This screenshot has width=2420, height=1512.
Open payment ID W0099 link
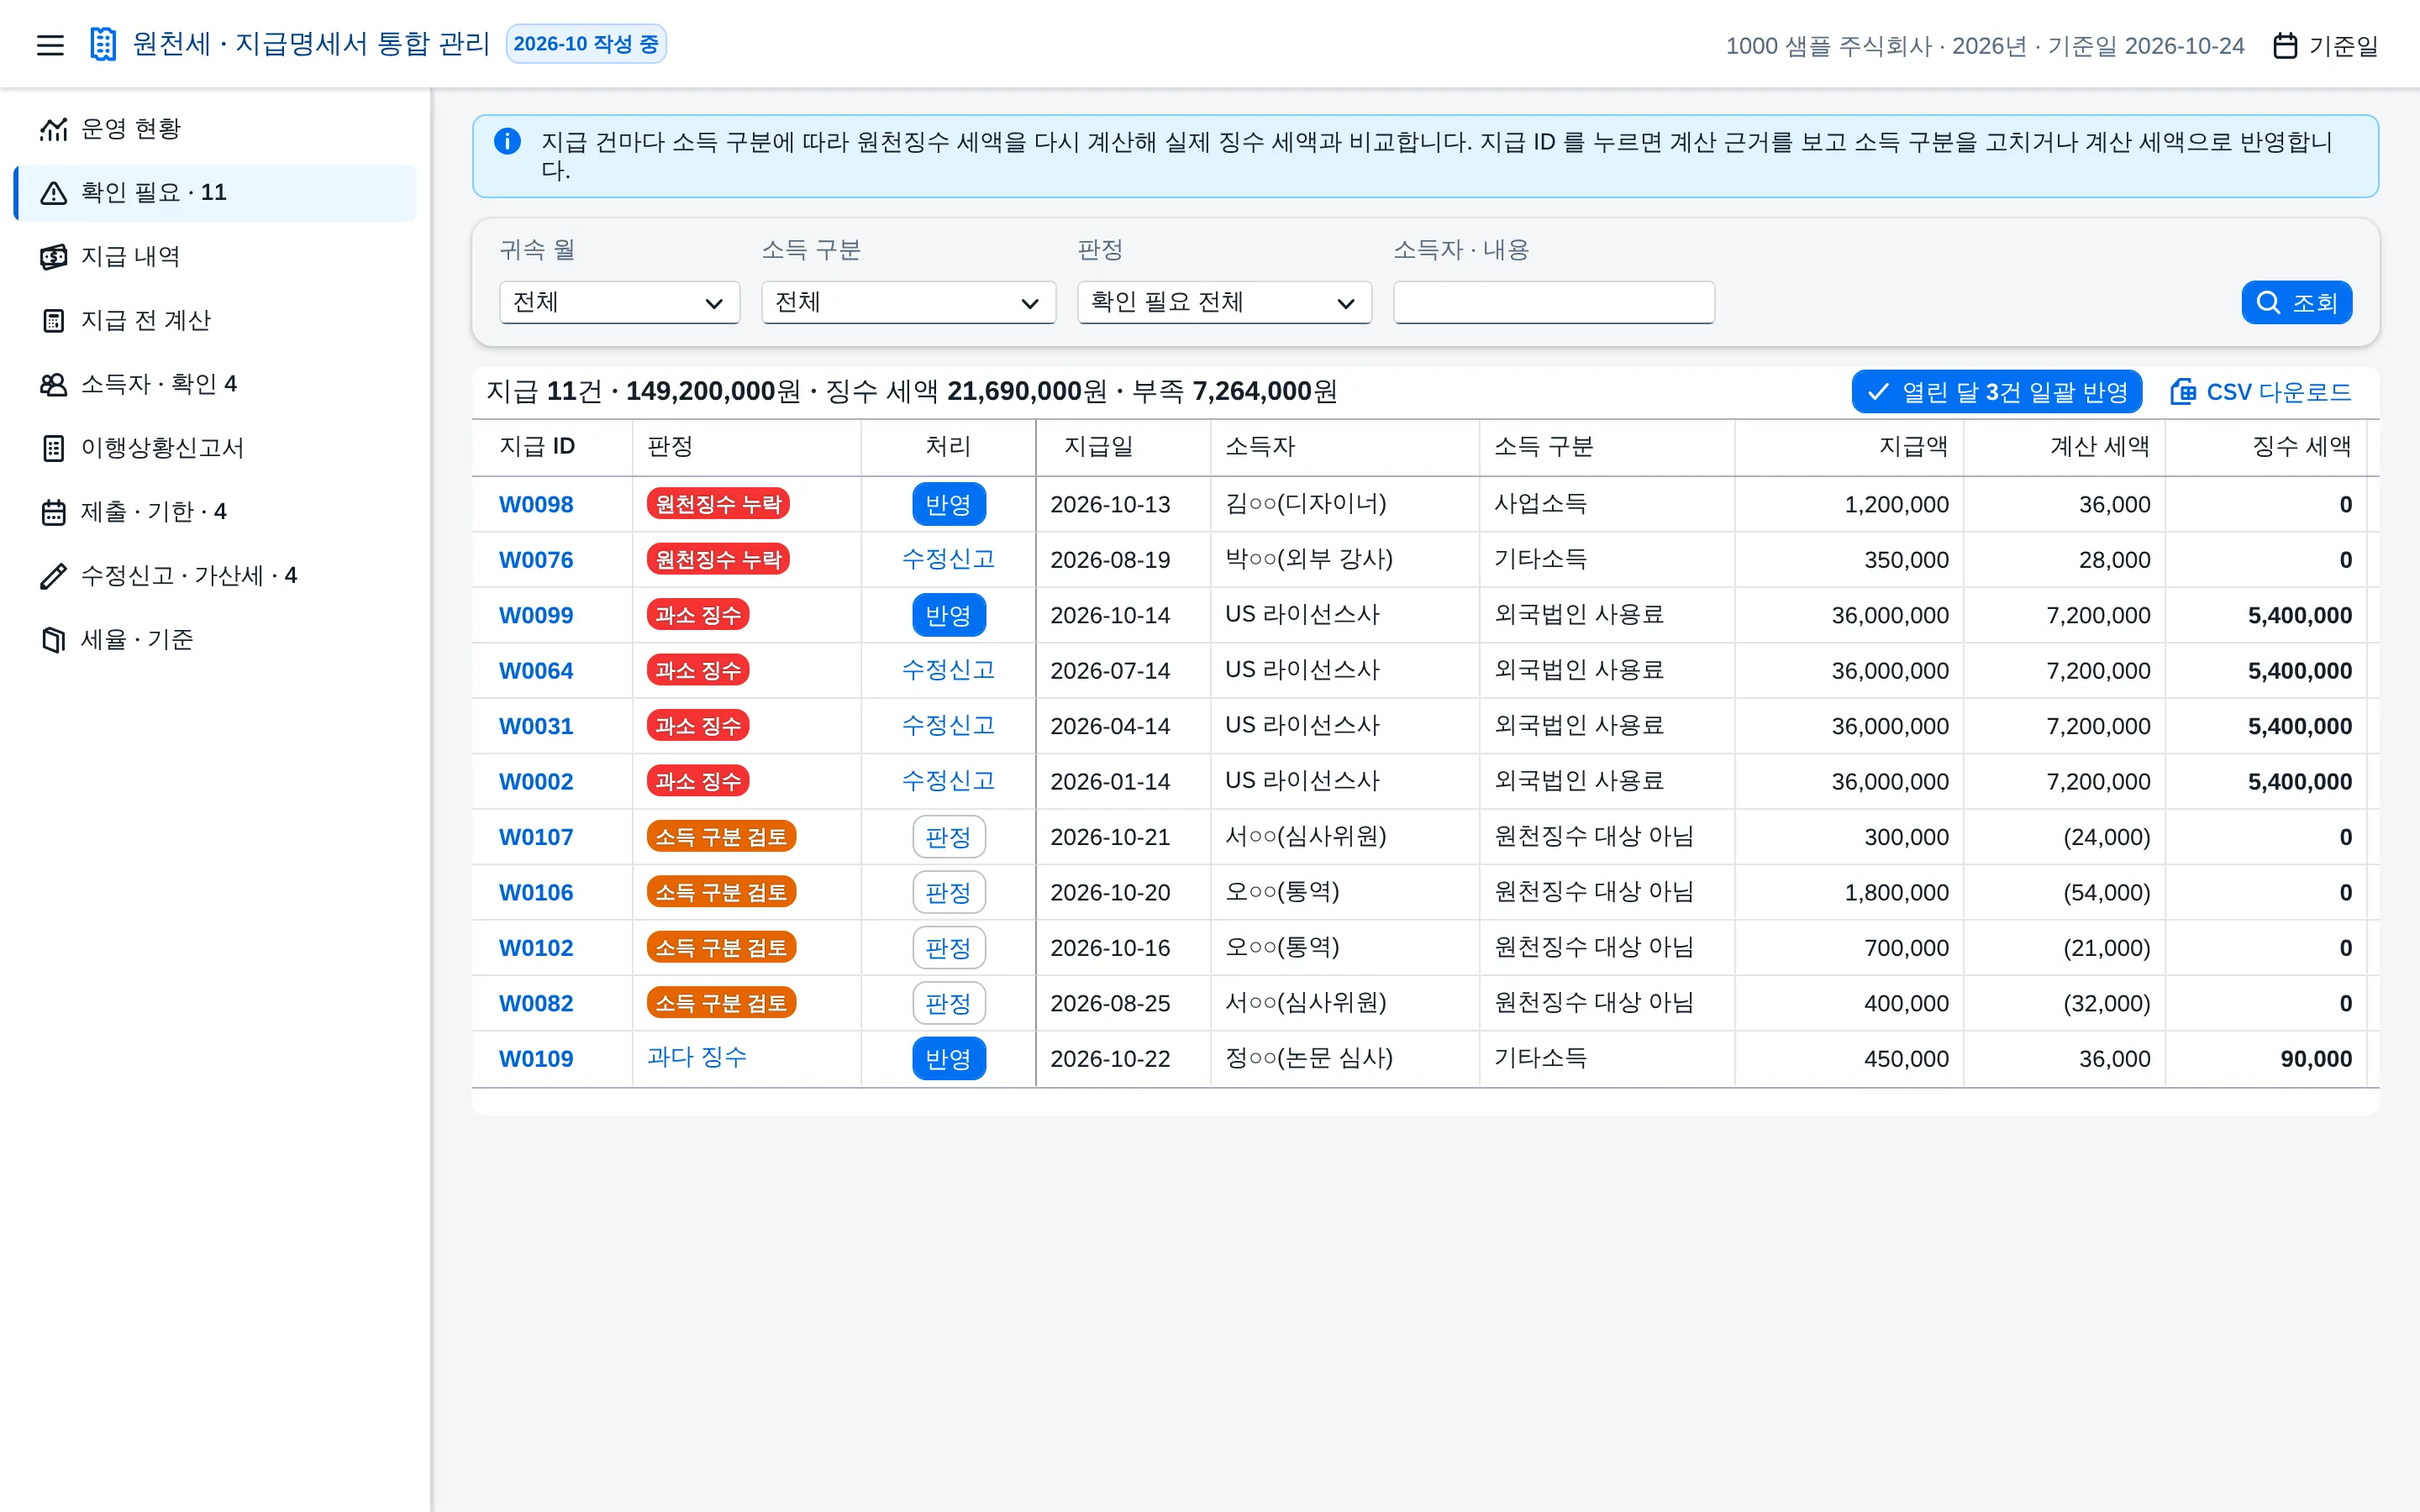point(536,615)
